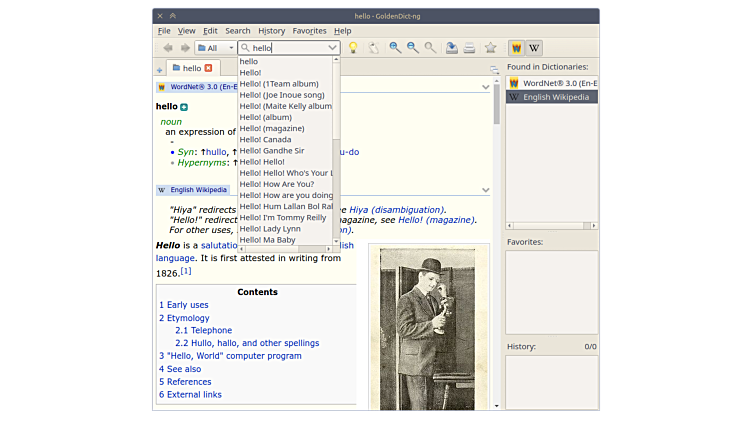Image resolution: width=752 pixels, height=423 pixels.
Task: Toggle the WordNet dictionary icon in toolbar
Action: tap(516, 48)
